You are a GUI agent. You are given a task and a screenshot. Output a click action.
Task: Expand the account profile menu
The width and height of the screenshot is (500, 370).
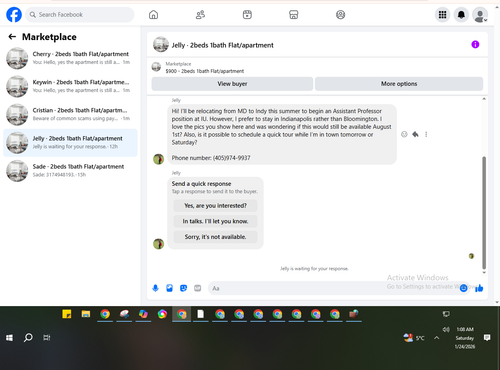pyautogui.click(x=480, y=15)
